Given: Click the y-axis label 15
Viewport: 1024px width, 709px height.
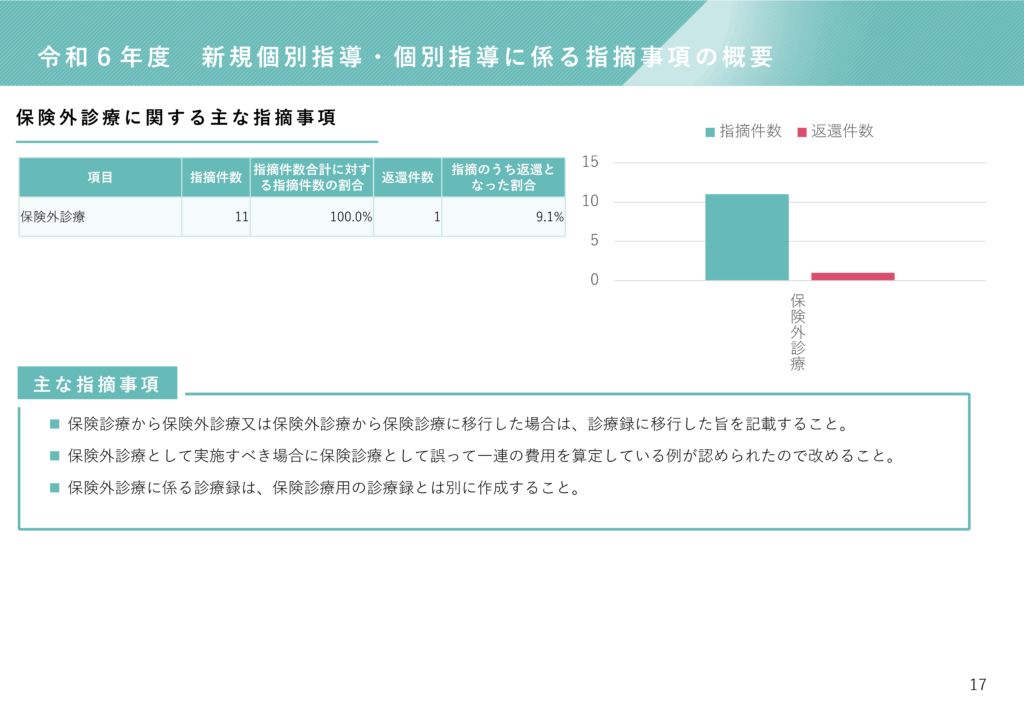Looking at the screenshot, I should tap(590, 162).
